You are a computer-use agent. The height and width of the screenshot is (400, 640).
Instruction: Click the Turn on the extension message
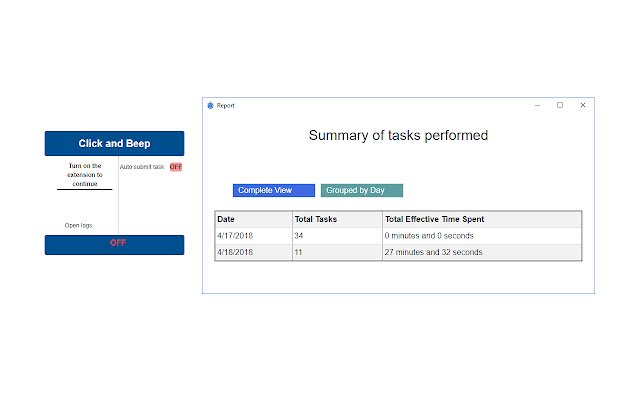pyautogui.click(x=85, y=175)
